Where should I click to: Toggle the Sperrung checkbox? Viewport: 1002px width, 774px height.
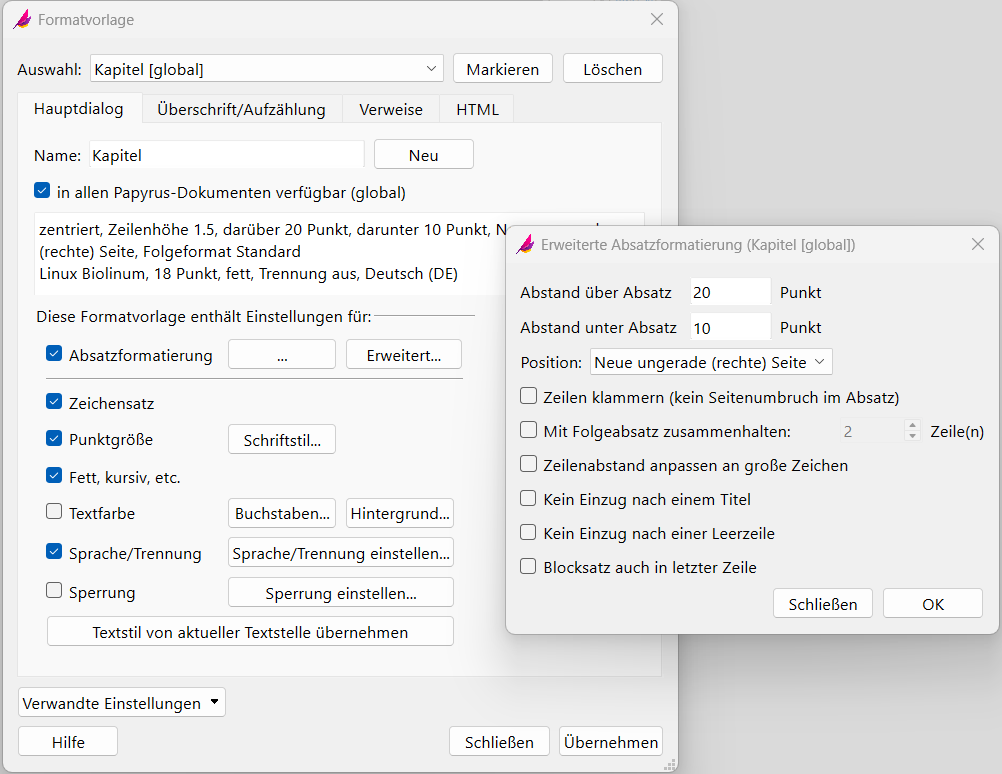pyautogui.click(x=55, y=591)
